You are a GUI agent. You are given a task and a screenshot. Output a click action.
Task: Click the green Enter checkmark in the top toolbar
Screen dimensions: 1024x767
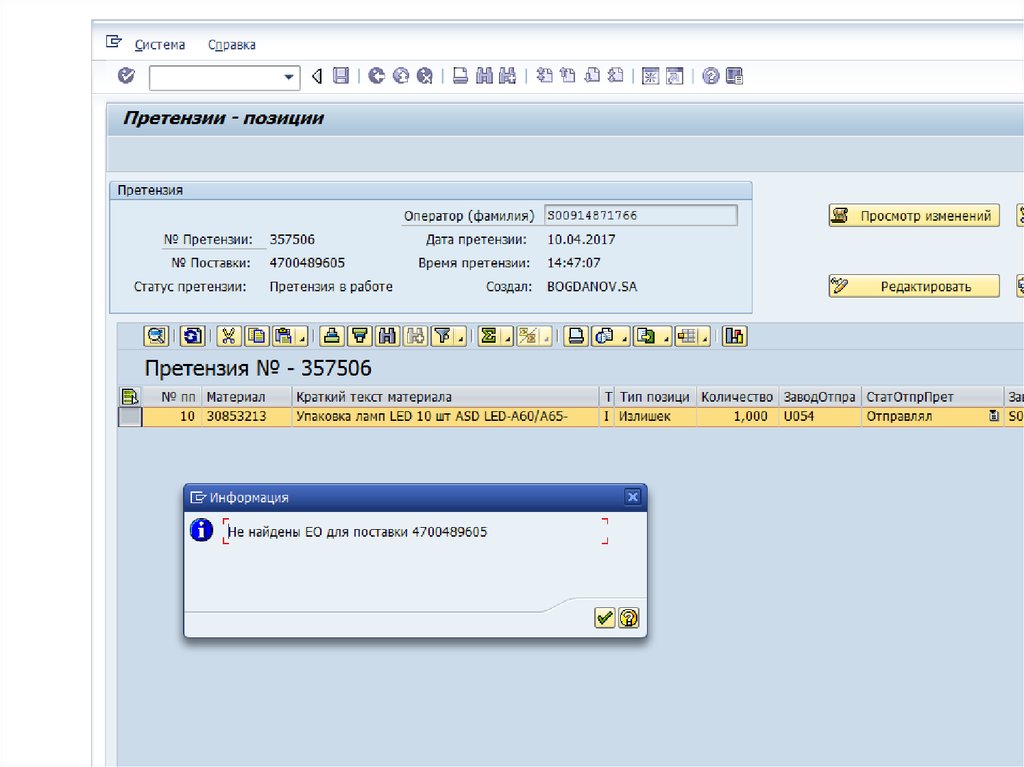(x=126, y=76)
